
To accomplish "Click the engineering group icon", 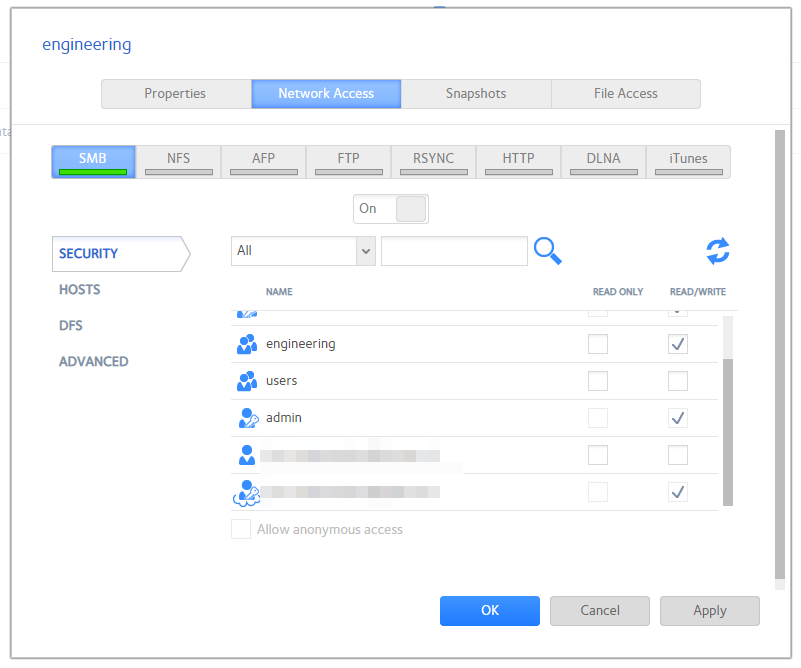I will [x=246, y=344].
